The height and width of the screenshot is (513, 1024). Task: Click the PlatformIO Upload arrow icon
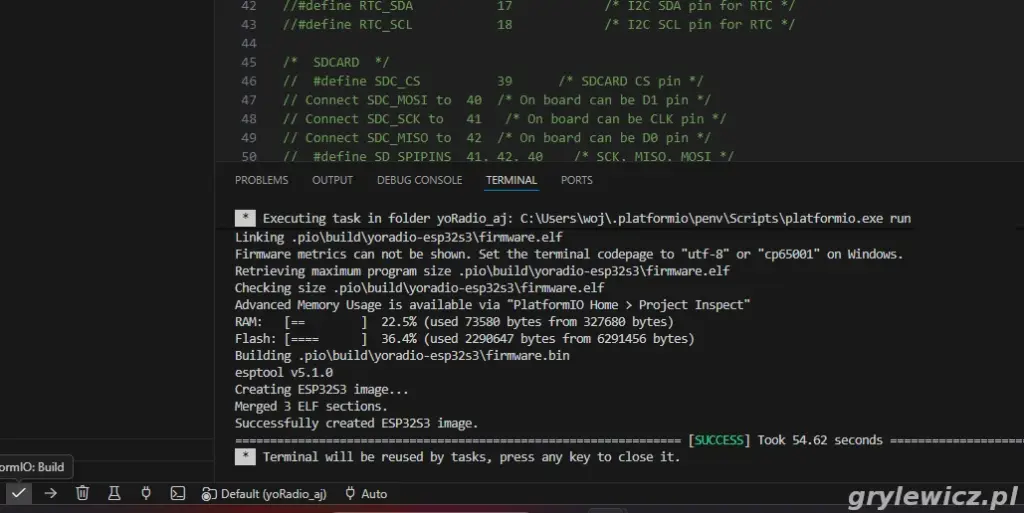point(51,493)
